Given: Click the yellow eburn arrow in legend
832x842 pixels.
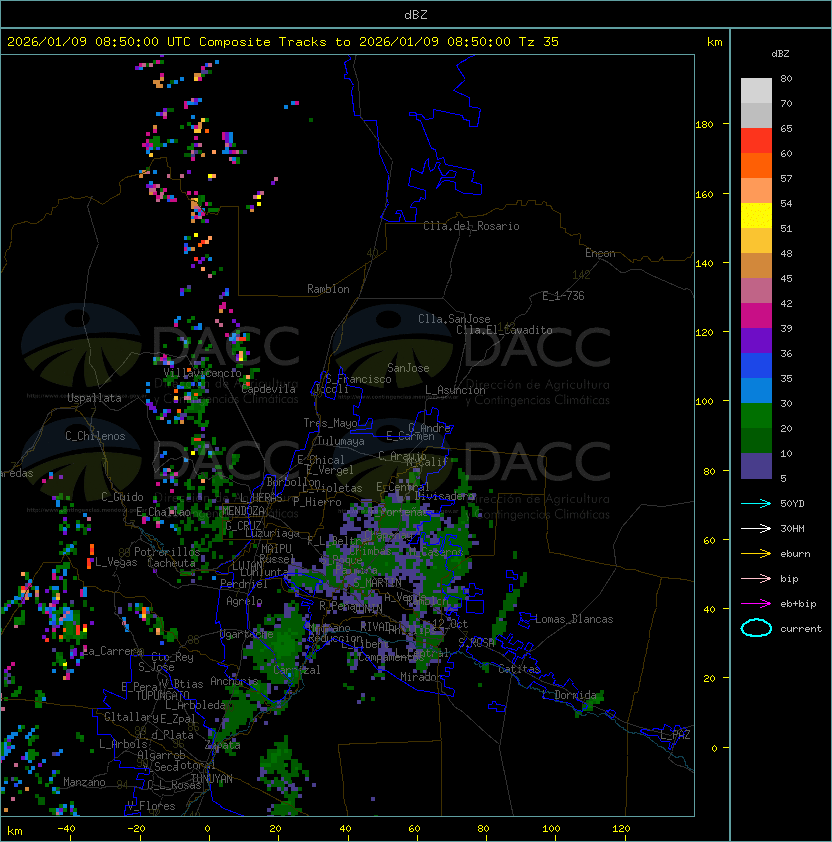Looking at the screenshot, I should [756, 554].
